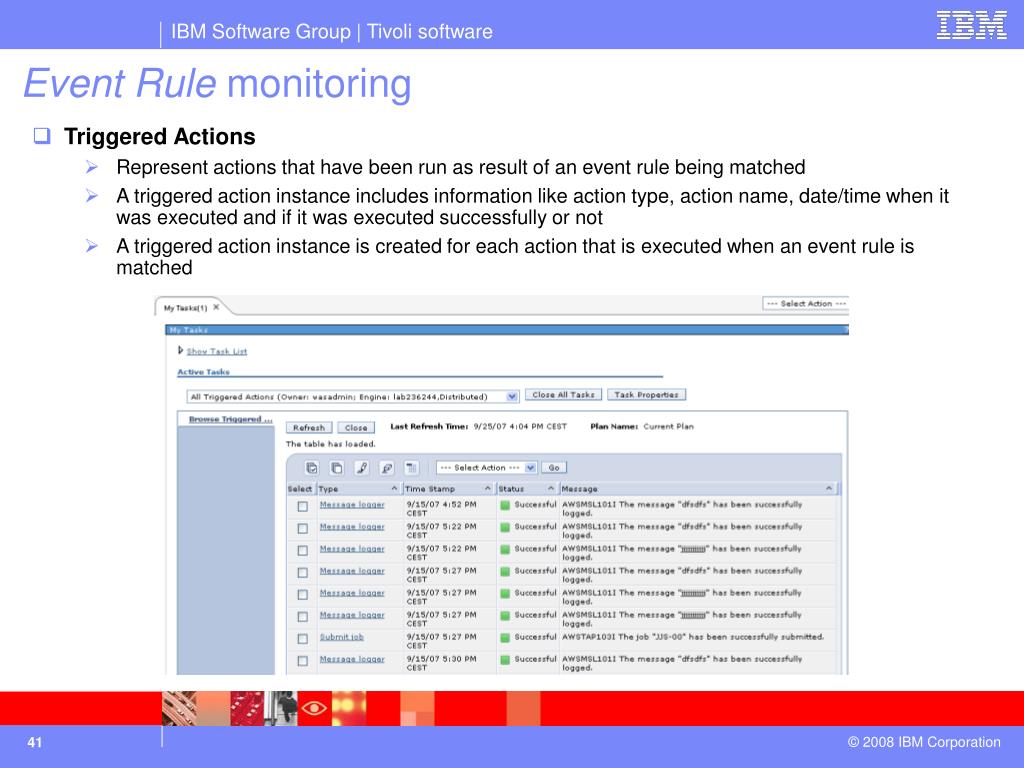
Task: Open the Show Task List link
Action: click(x=217, y=351)
